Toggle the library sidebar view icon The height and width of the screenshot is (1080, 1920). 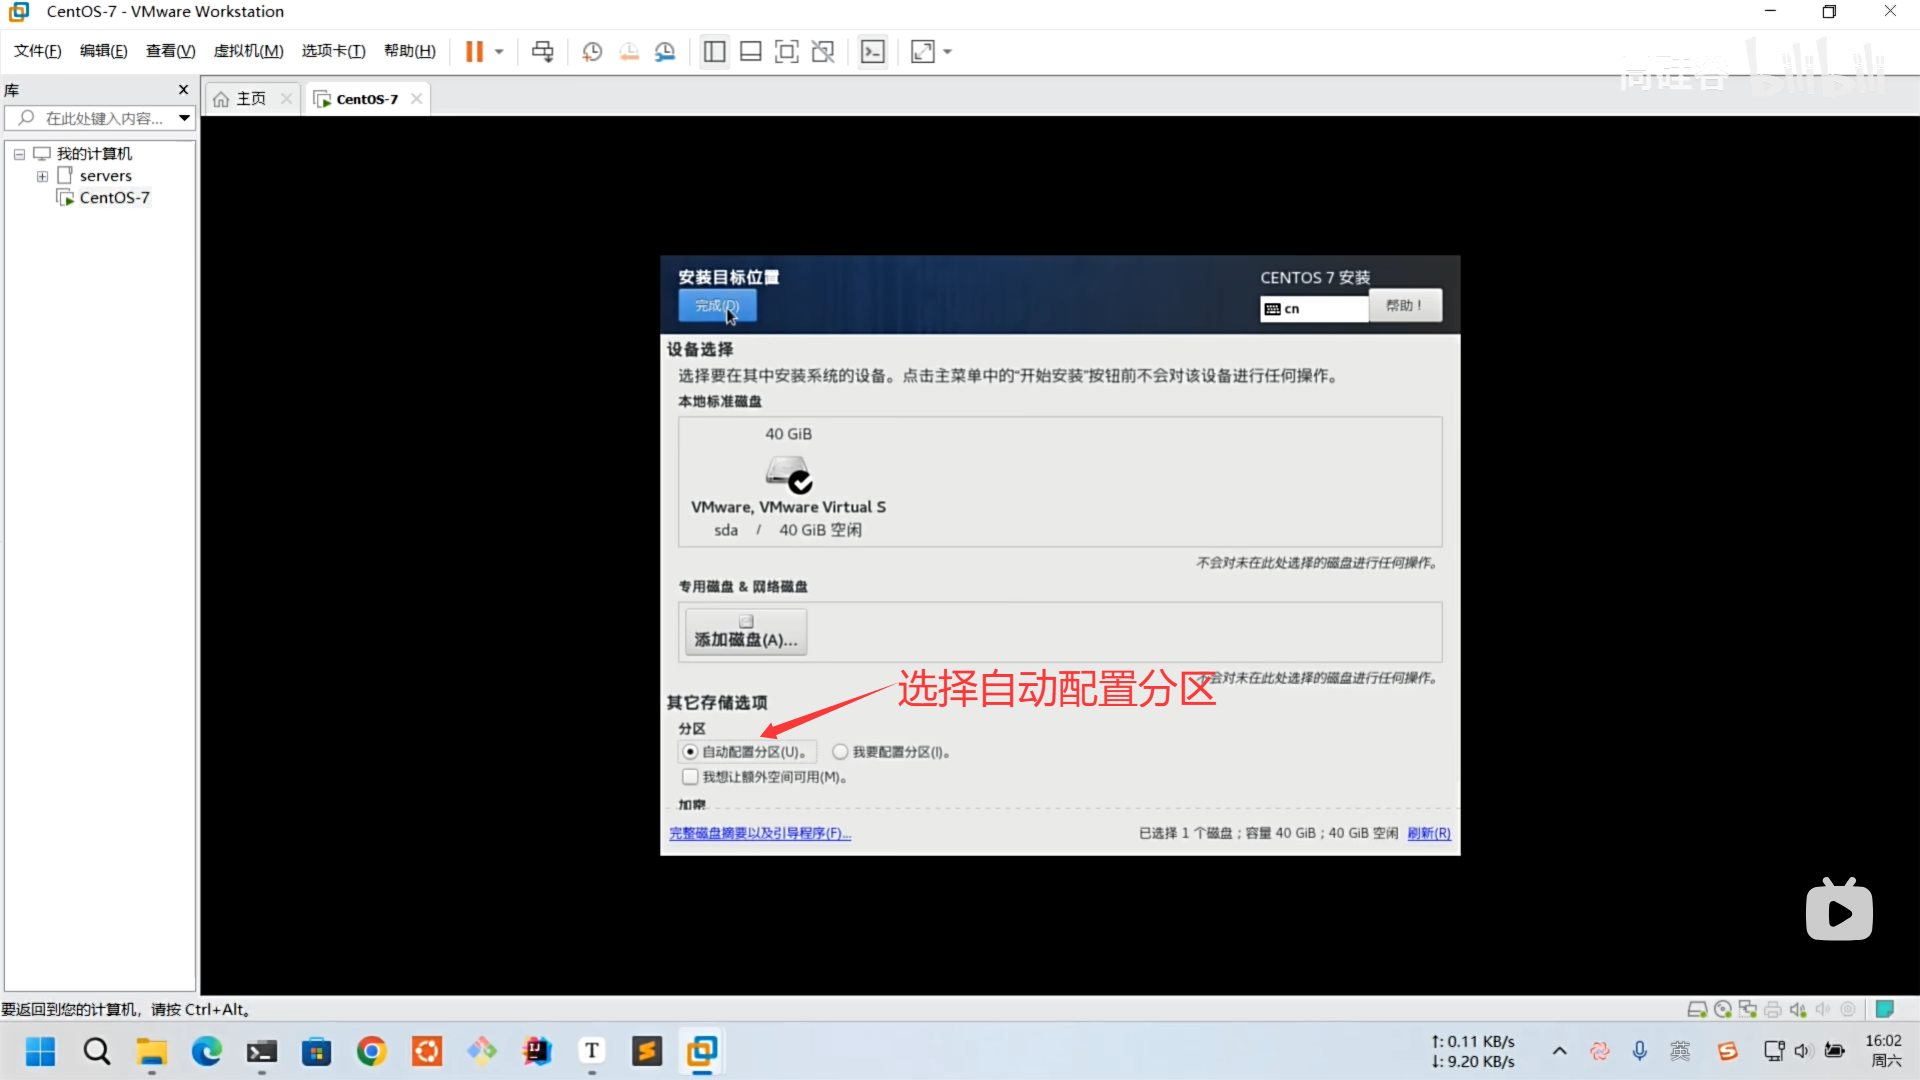click(x=714, y=51)
